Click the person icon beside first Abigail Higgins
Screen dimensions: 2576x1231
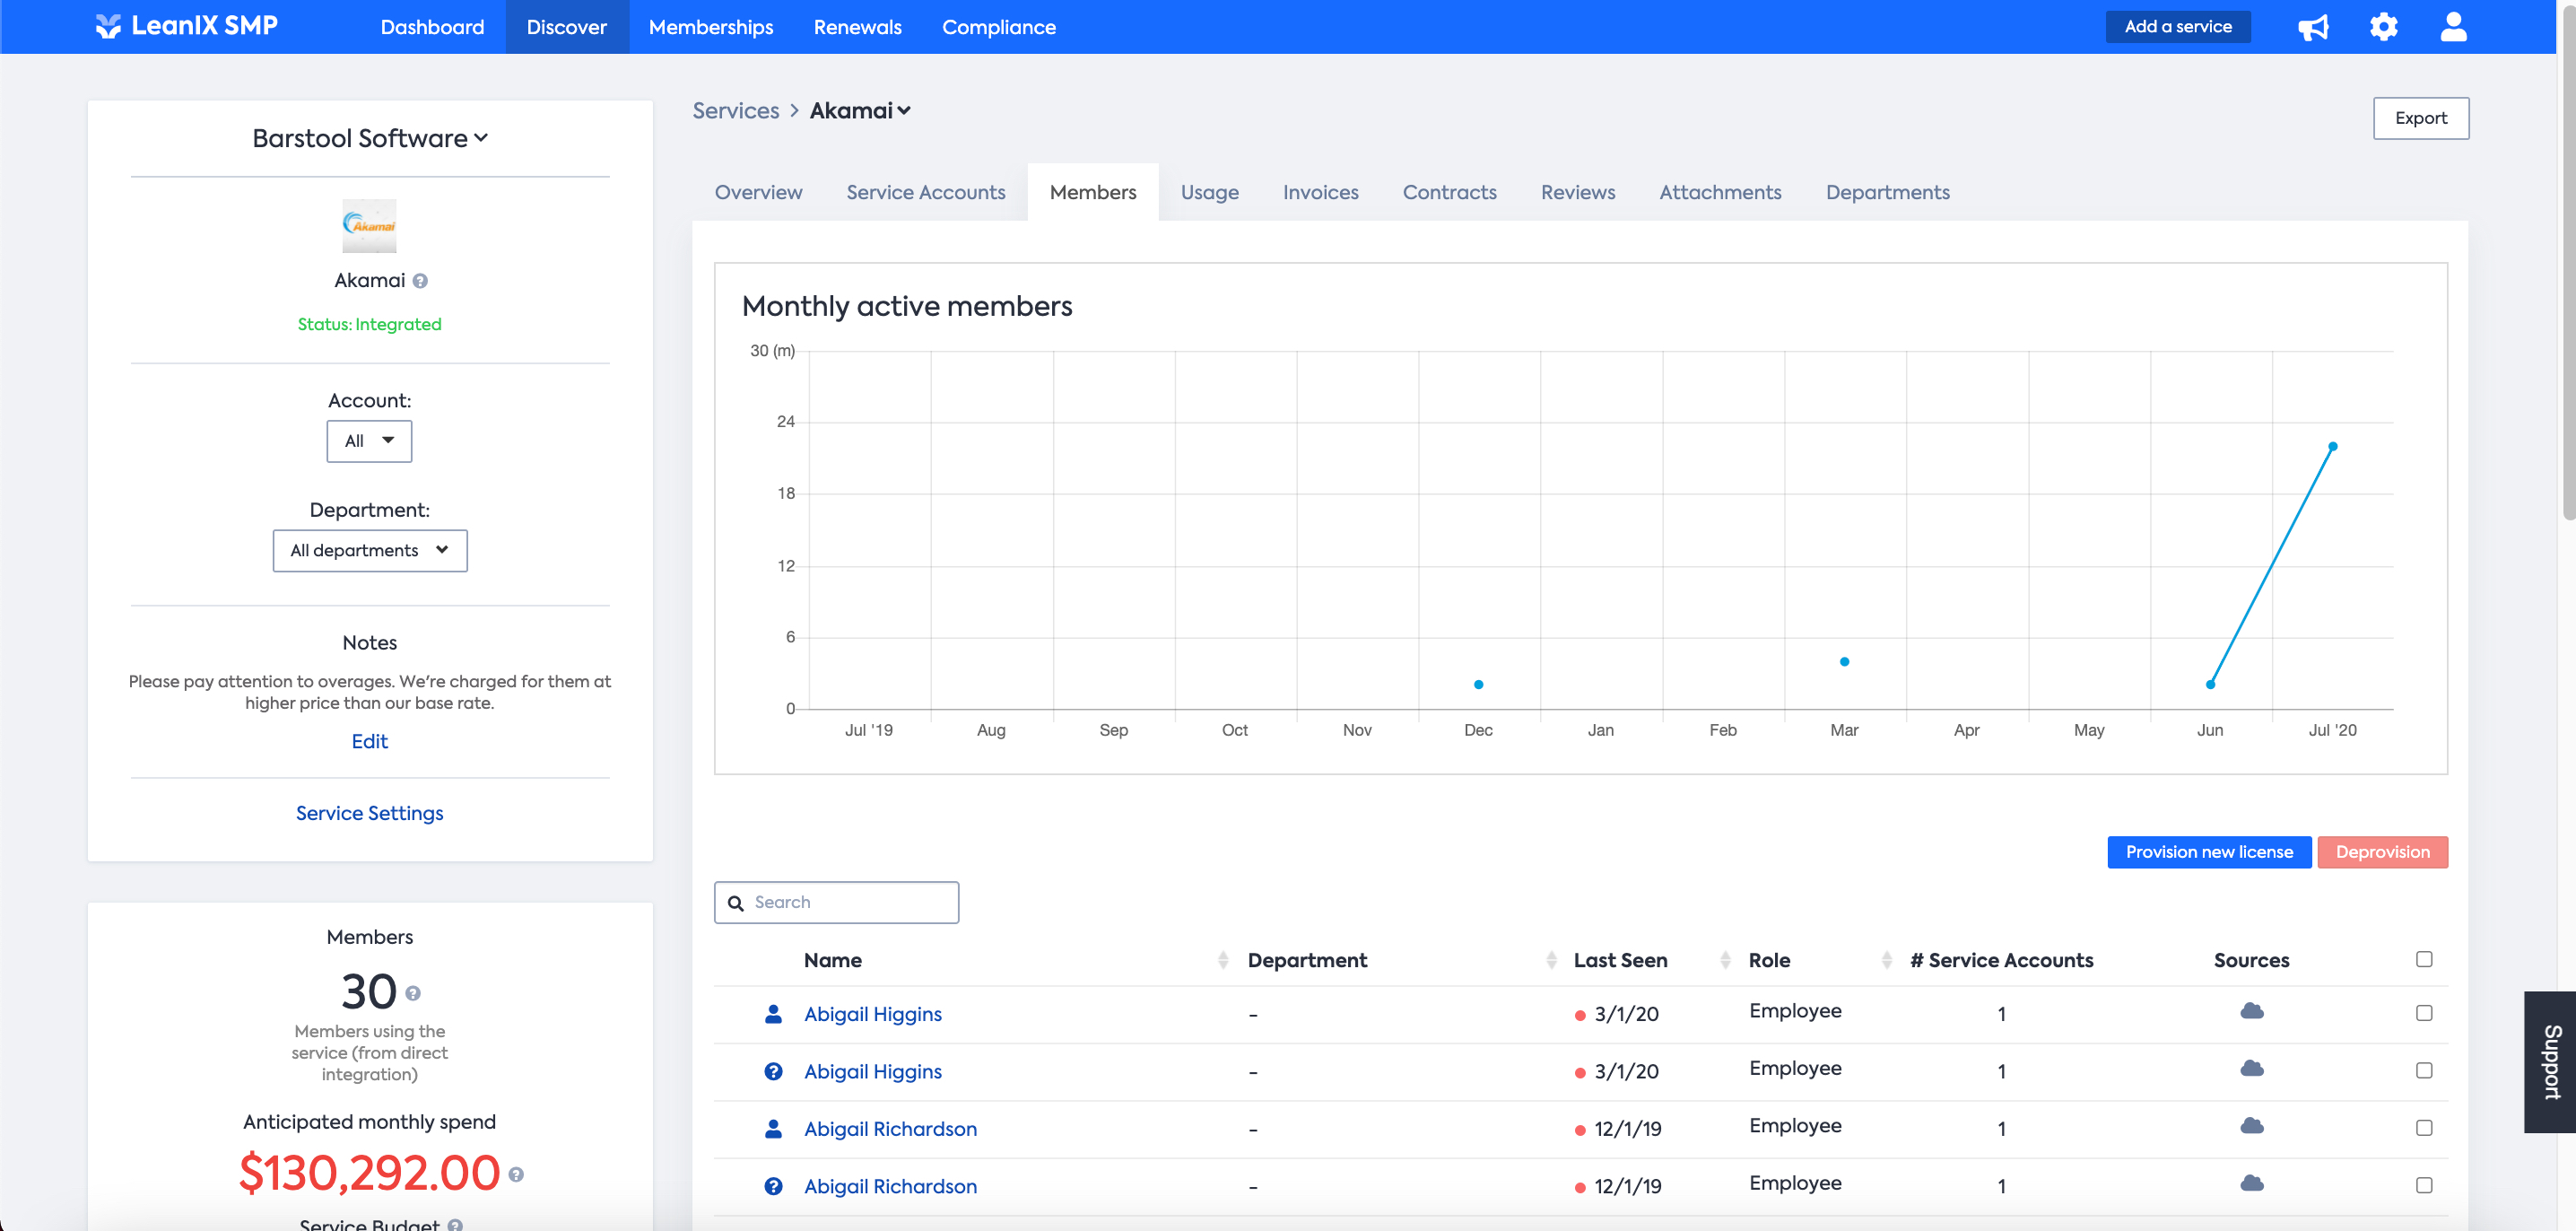[773, 1014]
